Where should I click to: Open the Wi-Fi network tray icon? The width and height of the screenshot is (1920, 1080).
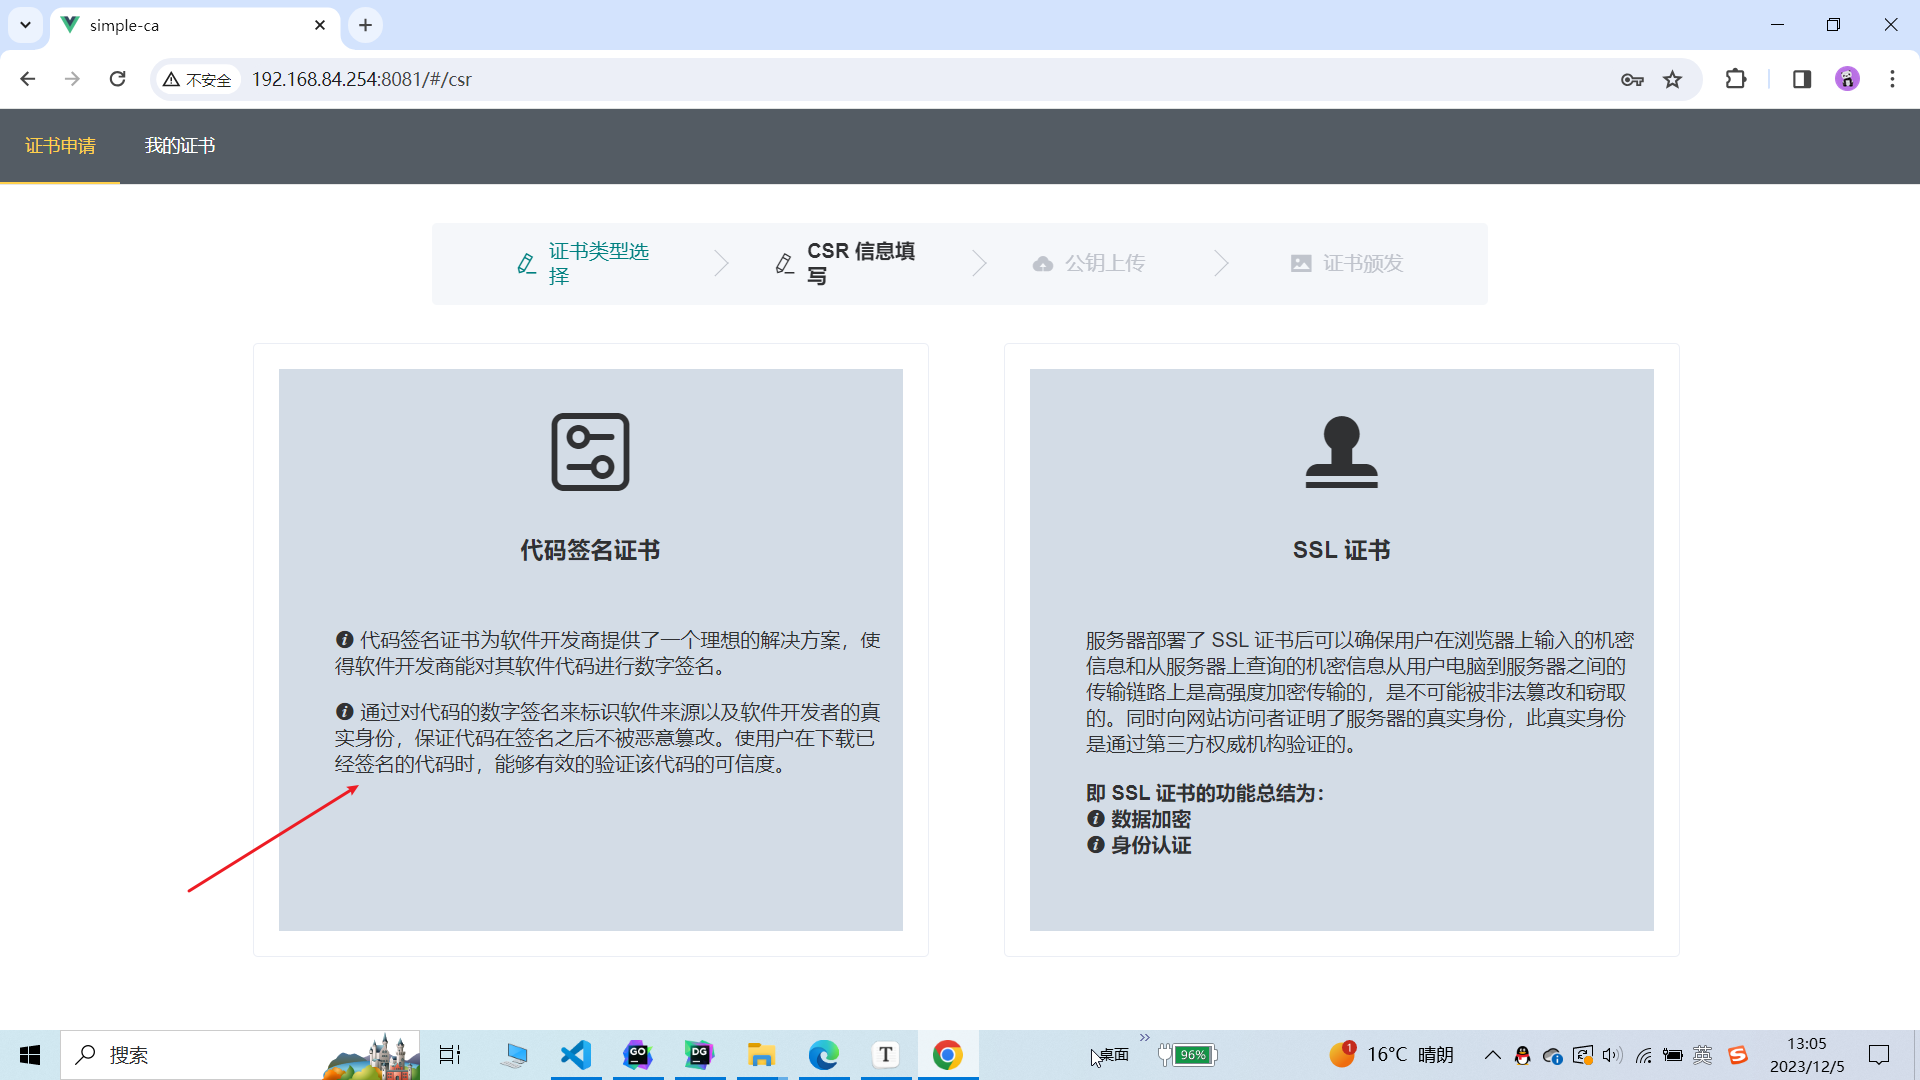1643,1055
